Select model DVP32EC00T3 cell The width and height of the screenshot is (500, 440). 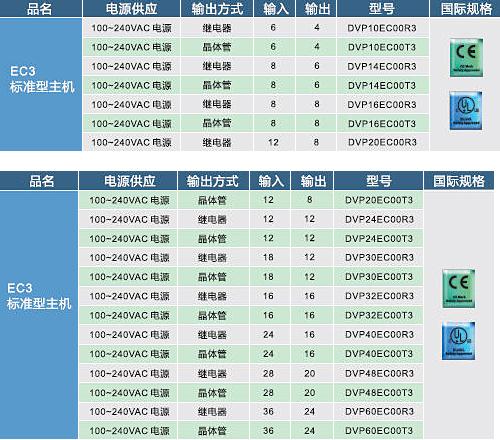[x=379, y=315]
